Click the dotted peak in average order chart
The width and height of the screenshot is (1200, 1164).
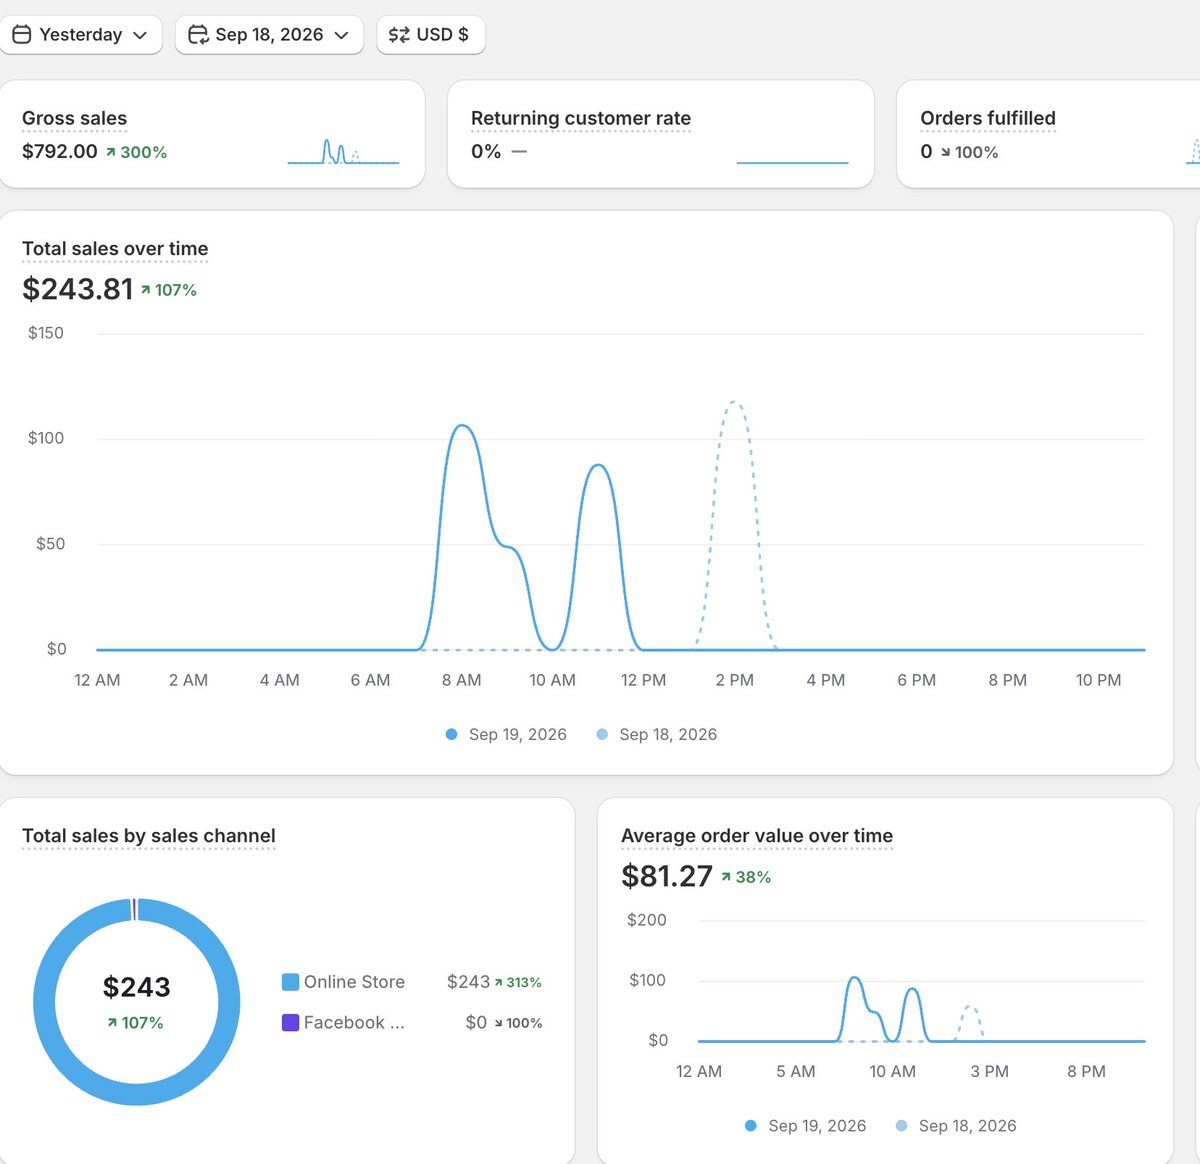tap(969, 1007)
